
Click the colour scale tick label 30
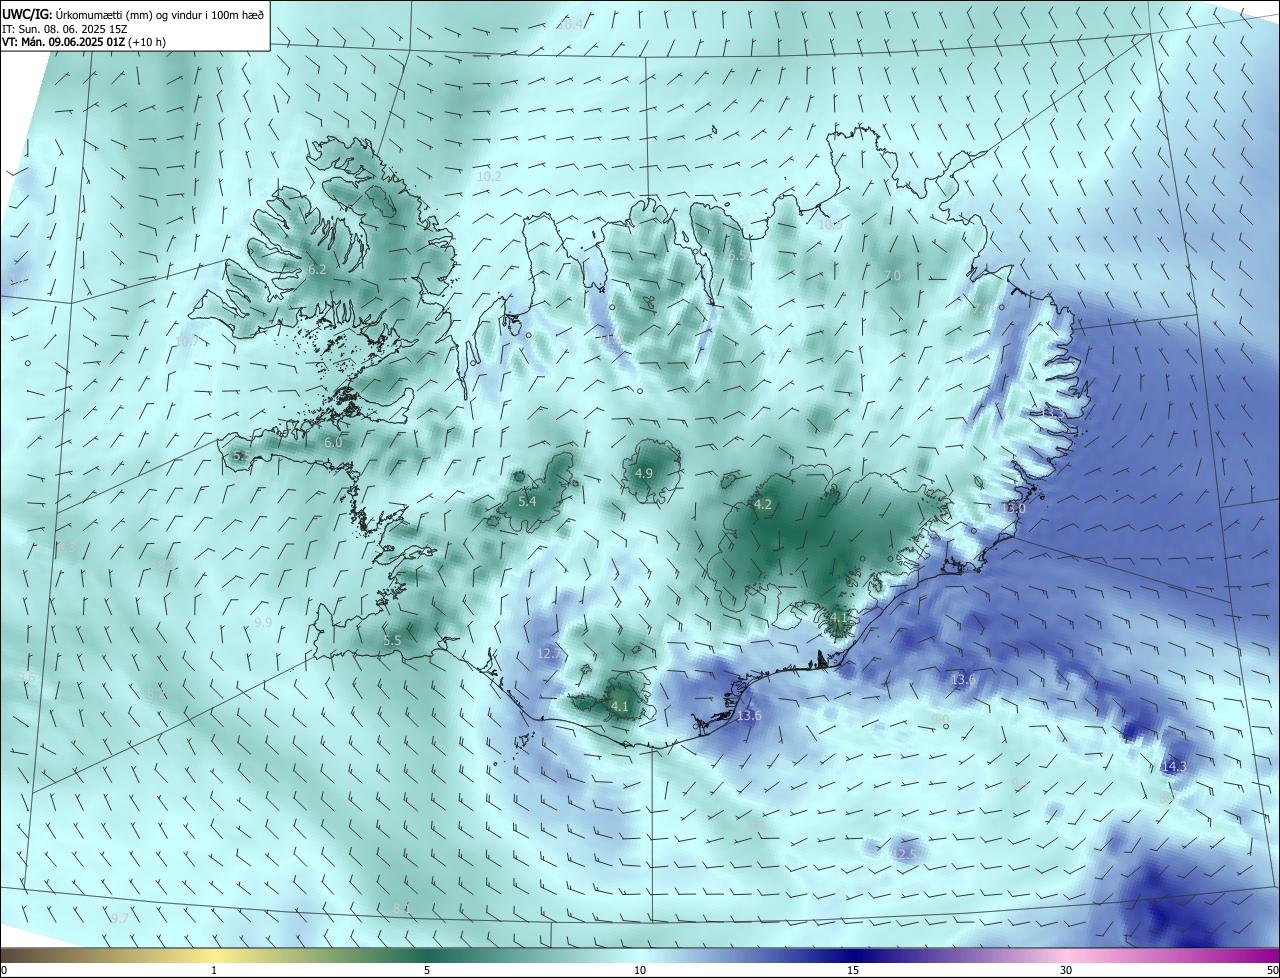coord(1066,970)
